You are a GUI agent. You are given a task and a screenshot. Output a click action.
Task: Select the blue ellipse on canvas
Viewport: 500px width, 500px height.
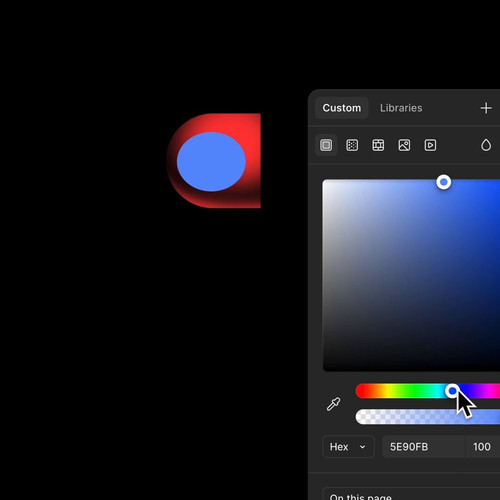pos(211,162)
